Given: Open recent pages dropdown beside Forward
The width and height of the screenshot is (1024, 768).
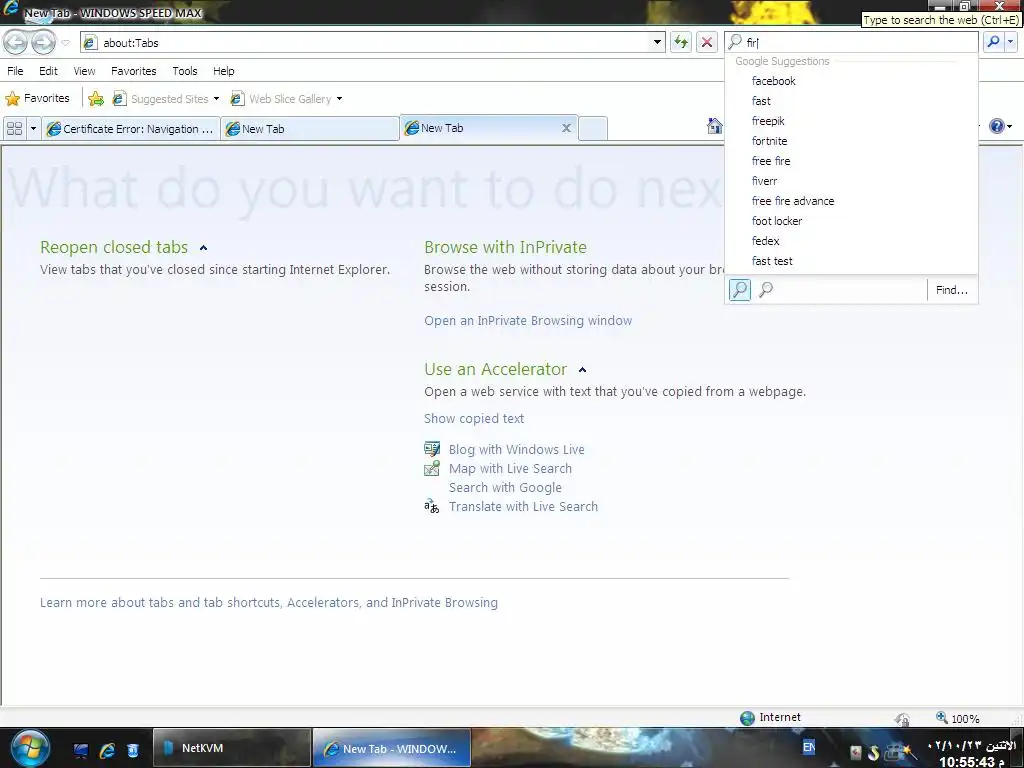Looking at the screenshot, I should point(65,43).
